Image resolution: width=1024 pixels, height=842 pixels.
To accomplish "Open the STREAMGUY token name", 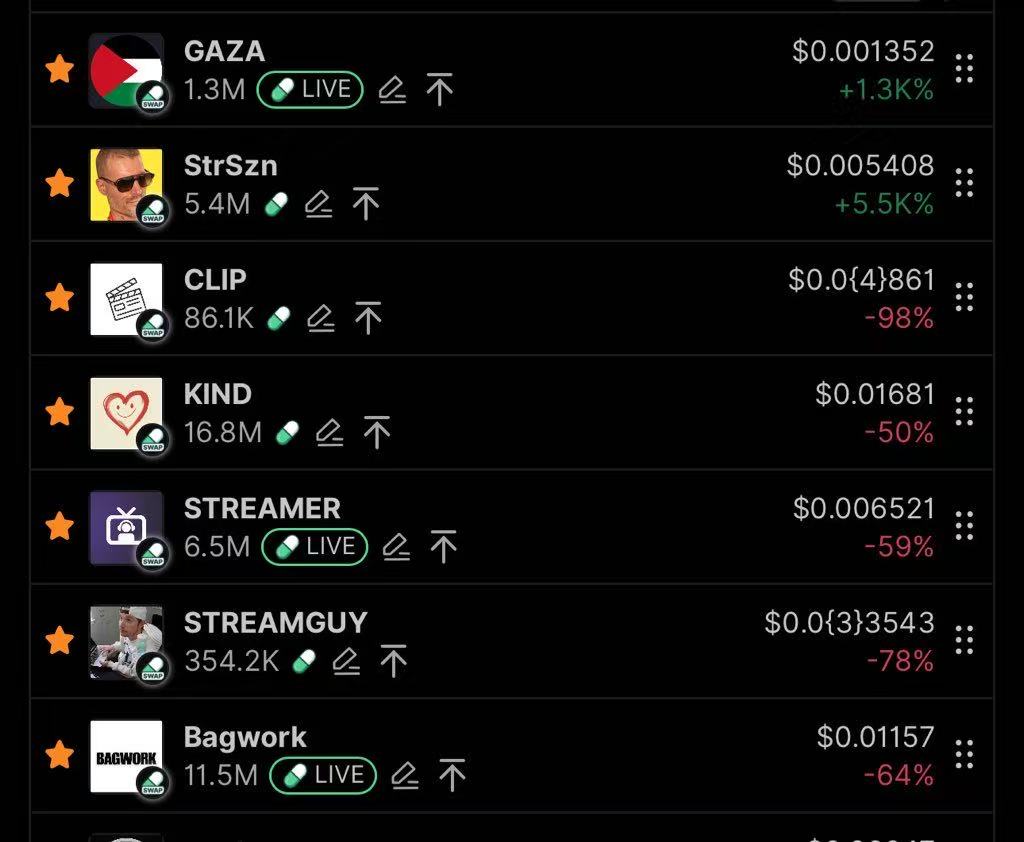I will pos(276,623).
